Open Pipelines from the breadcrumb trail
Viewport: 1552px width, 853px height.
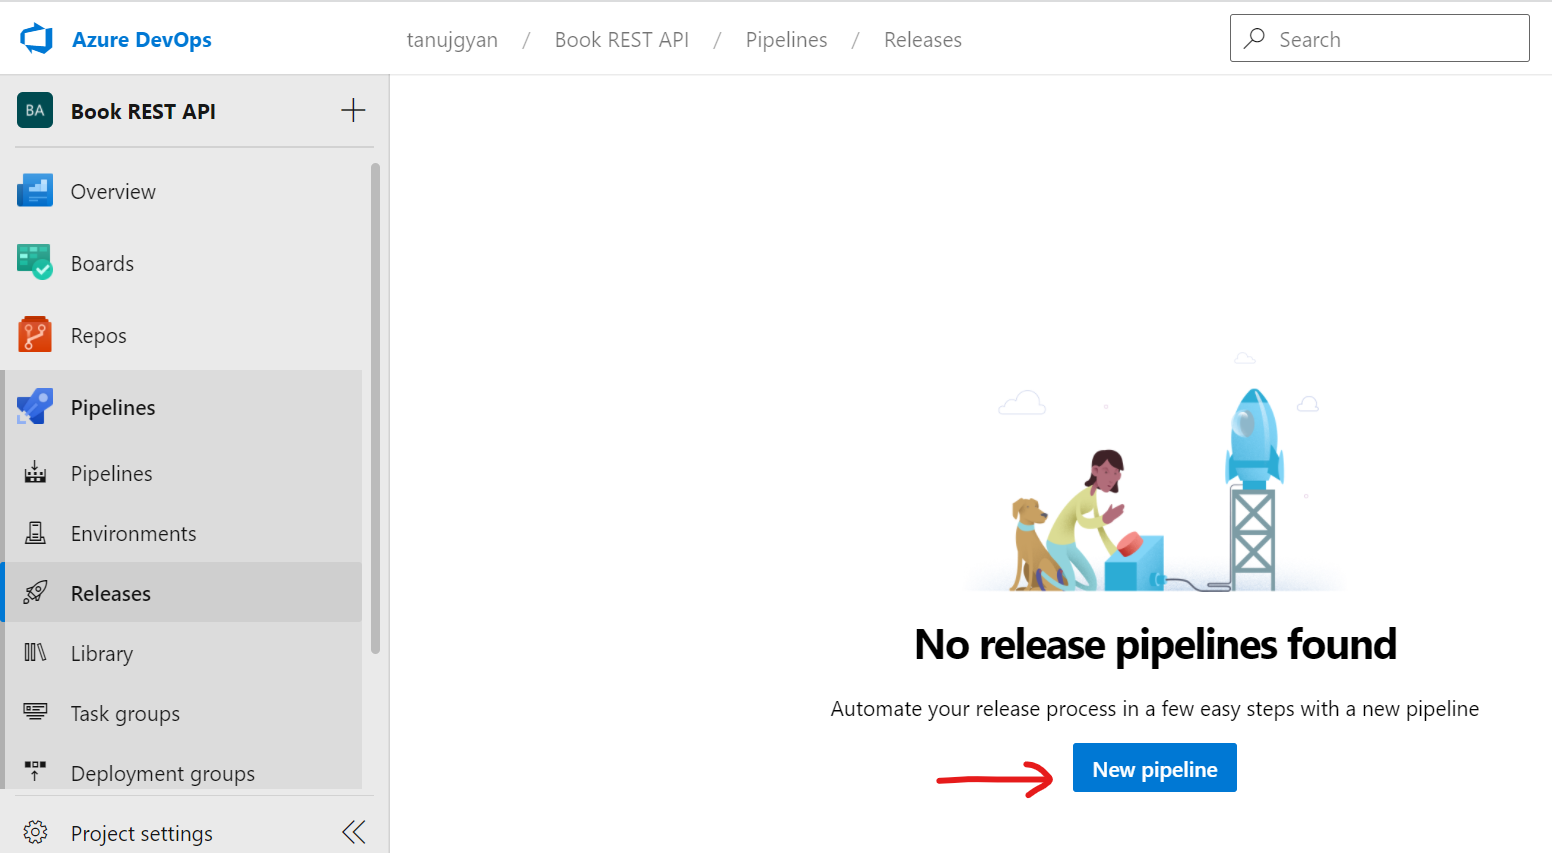786,39
